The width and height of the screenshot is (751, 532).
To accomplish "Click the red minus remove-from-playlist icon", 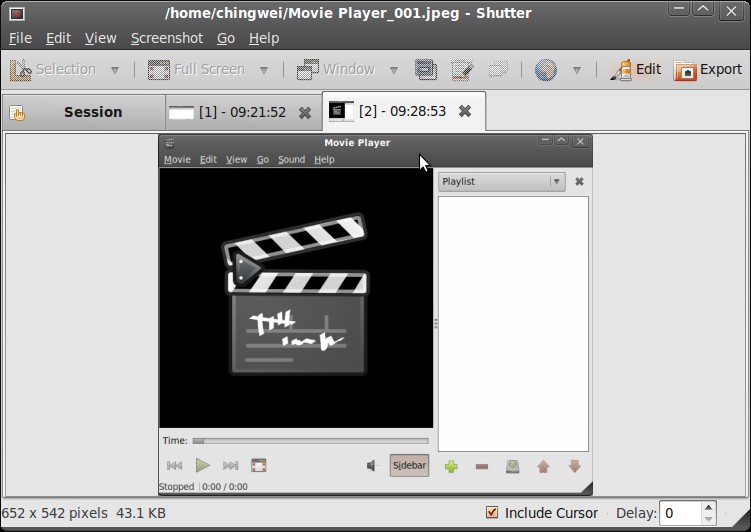I will 482,466.
